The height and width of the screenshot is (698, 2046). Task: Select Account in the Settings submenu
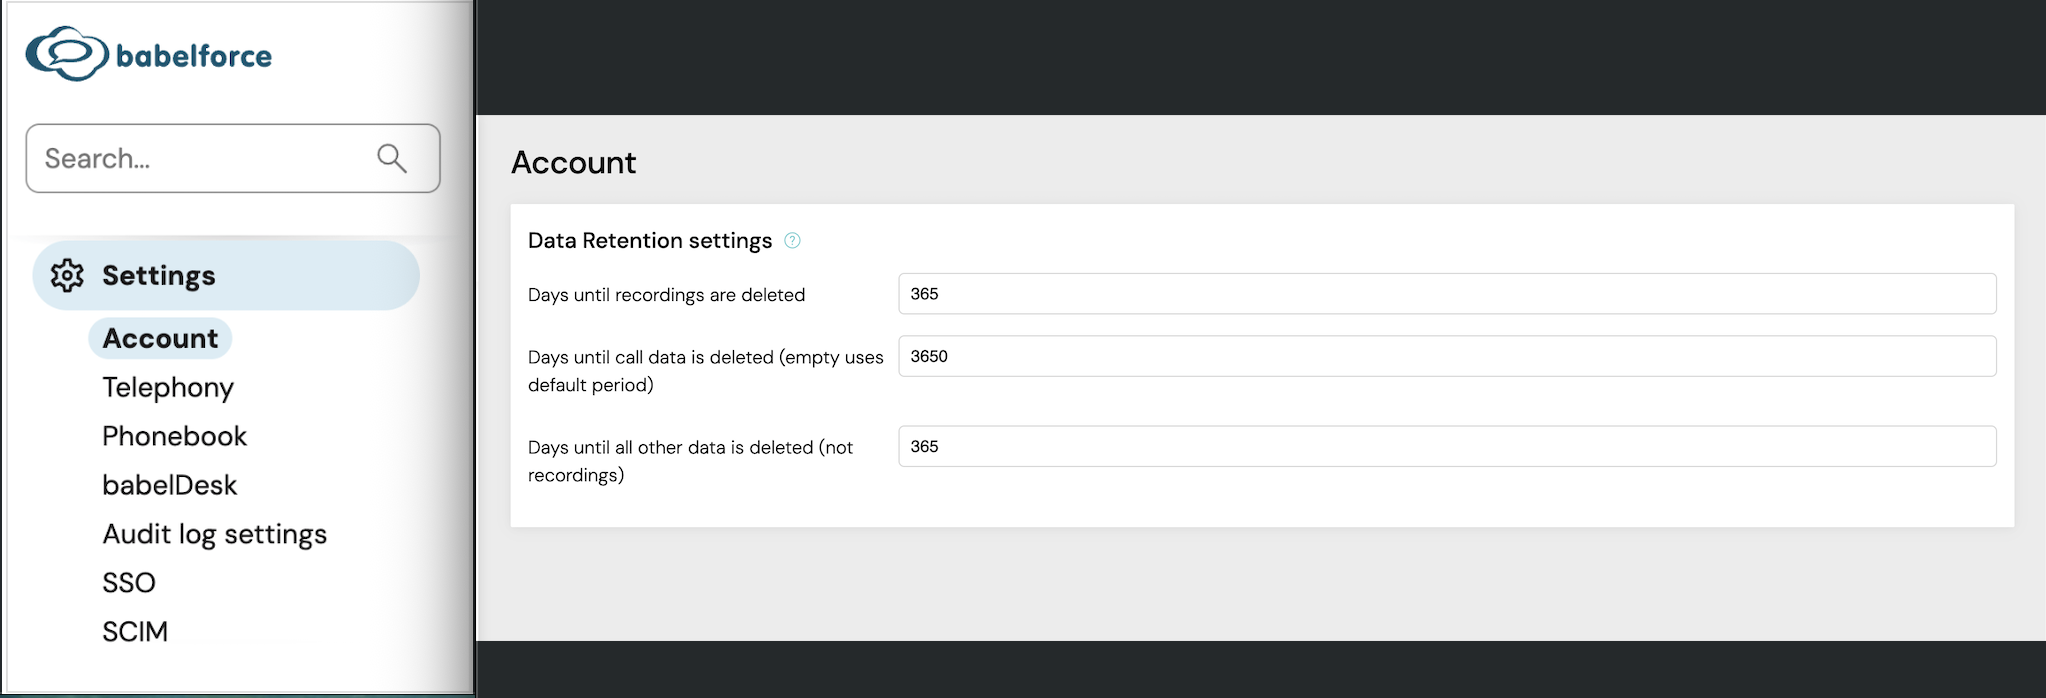160,338
